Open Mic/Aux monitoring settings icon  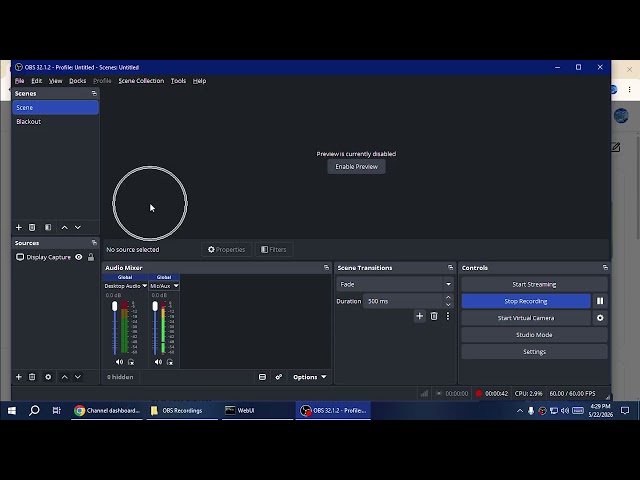point(170,362)
